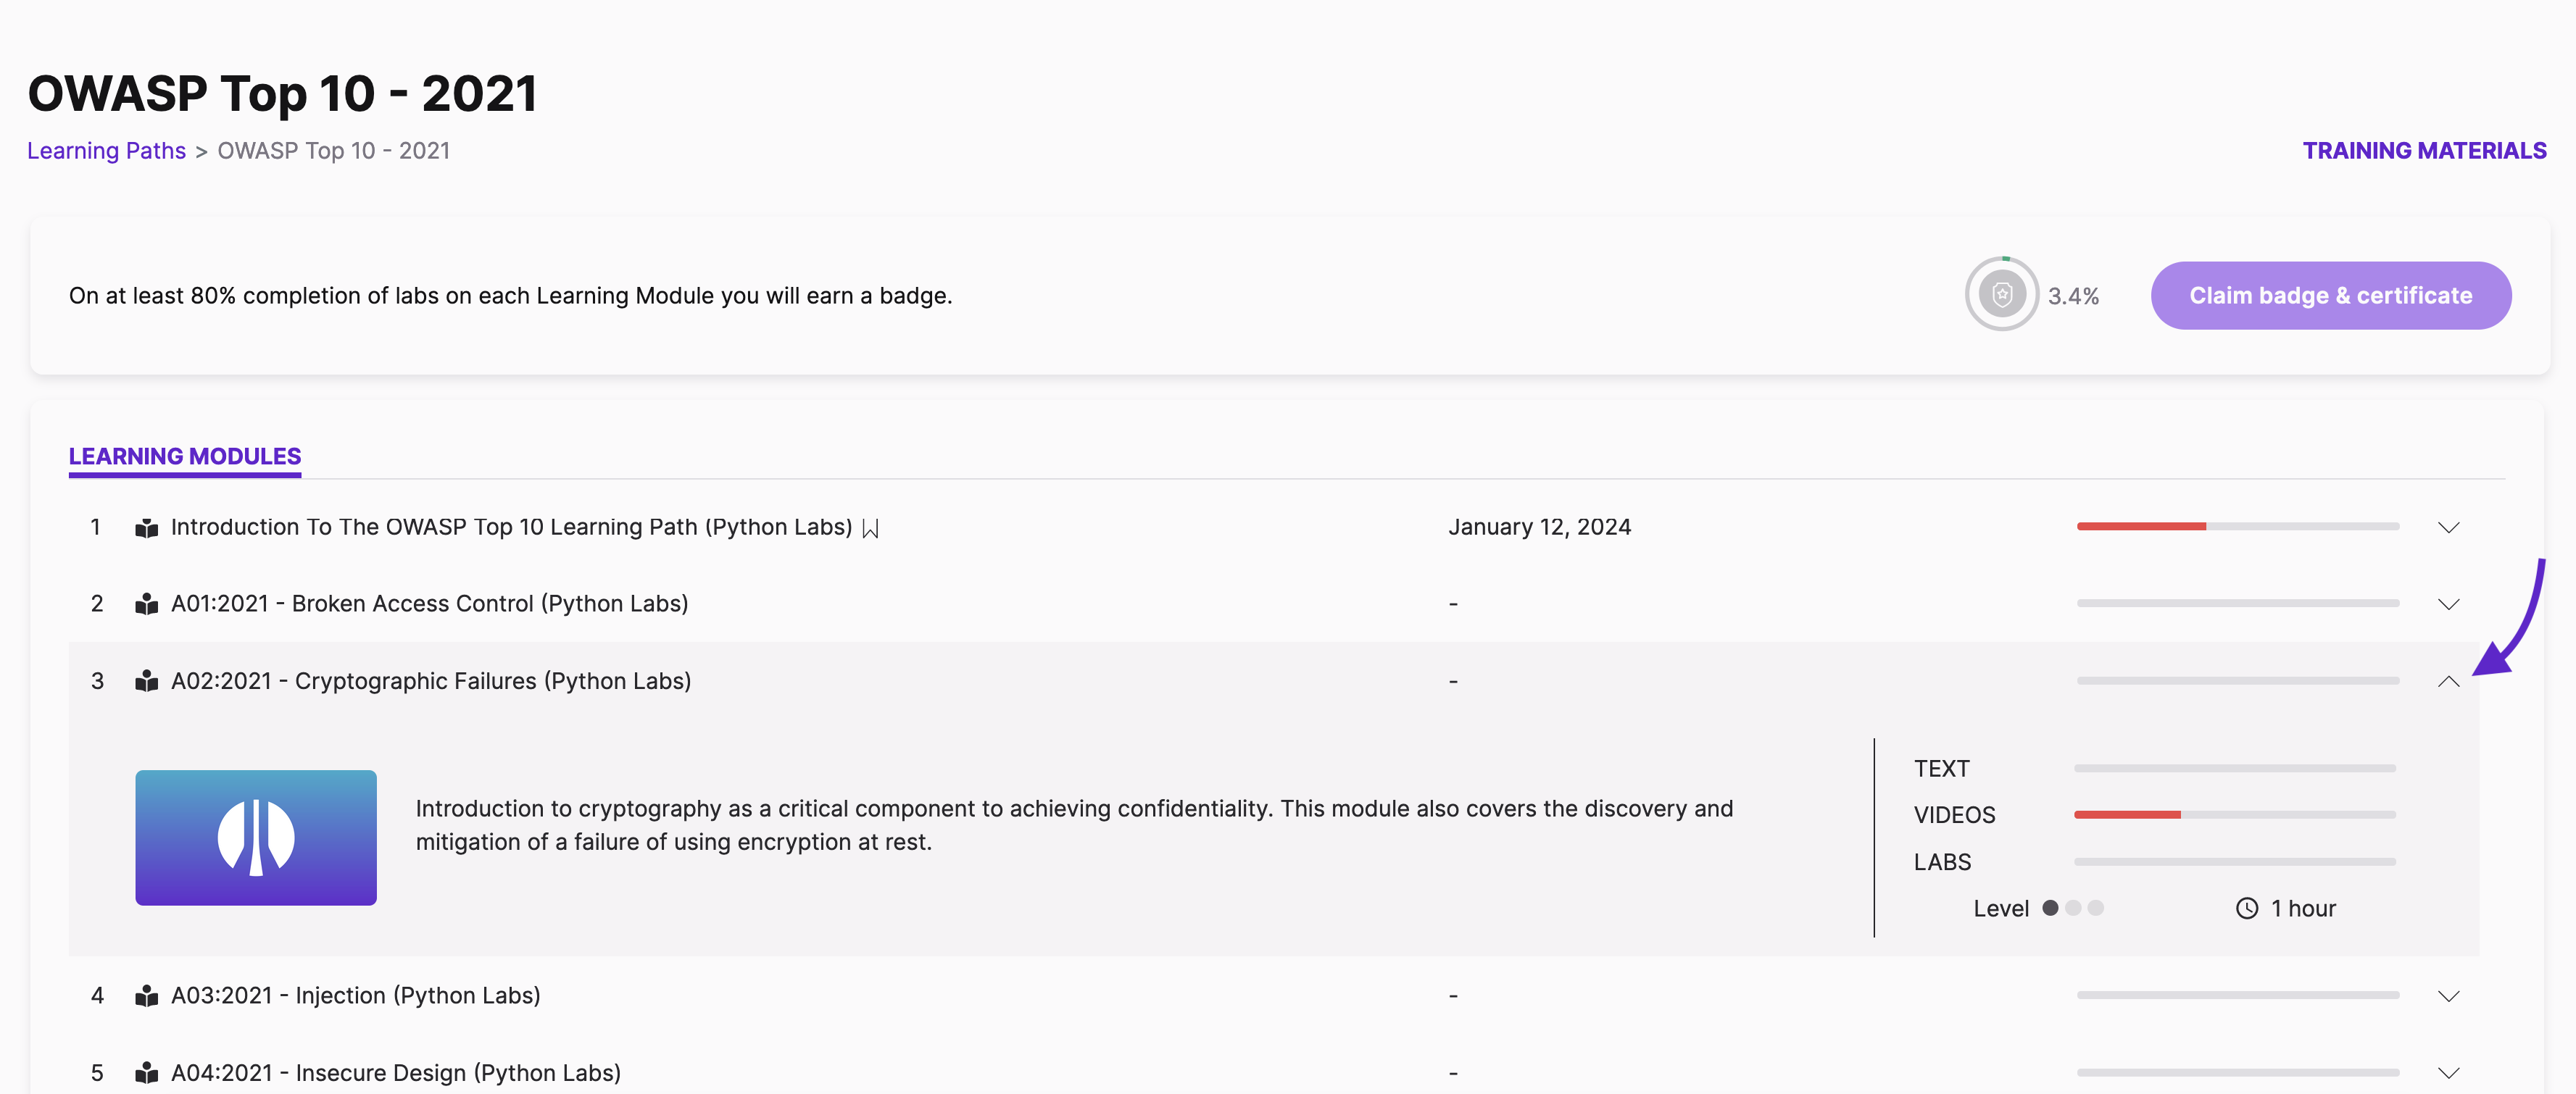Click the Videos progress bar
The height and width of the screenshot is (1094, 2576).
[x=2234, y=814]
